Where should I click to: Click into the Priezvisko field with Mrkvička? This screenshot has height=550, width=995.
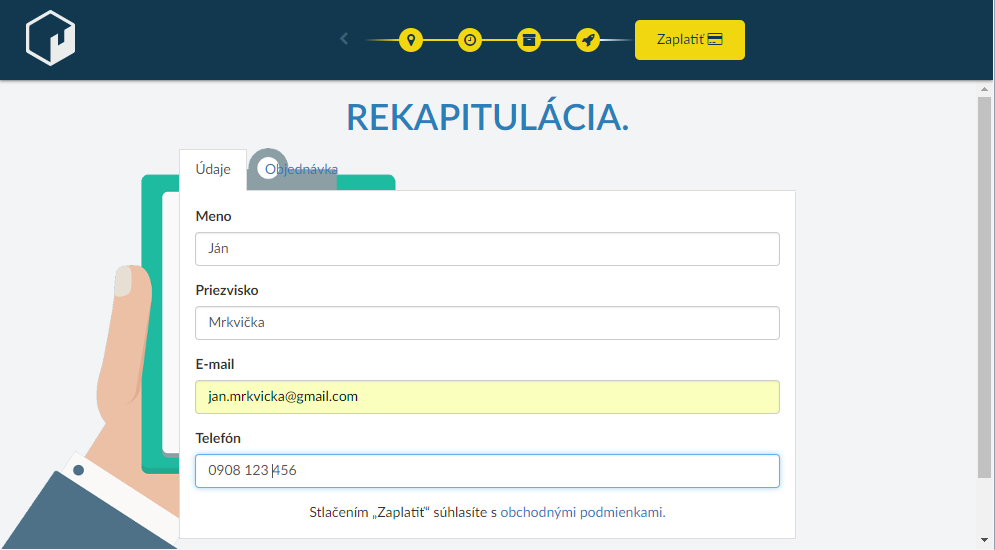pos(487,323)
